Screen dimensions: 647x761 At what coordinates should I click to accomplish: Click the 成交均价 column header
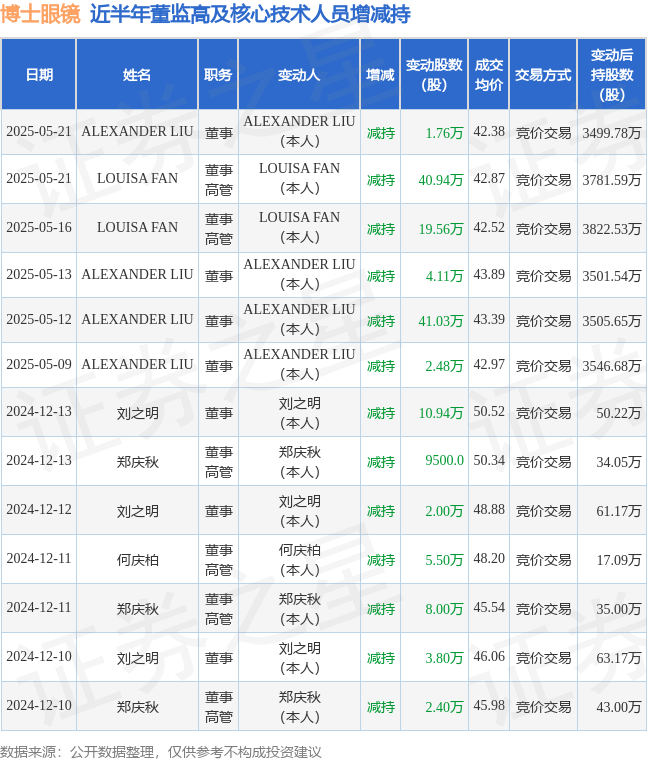pos(488,75)
